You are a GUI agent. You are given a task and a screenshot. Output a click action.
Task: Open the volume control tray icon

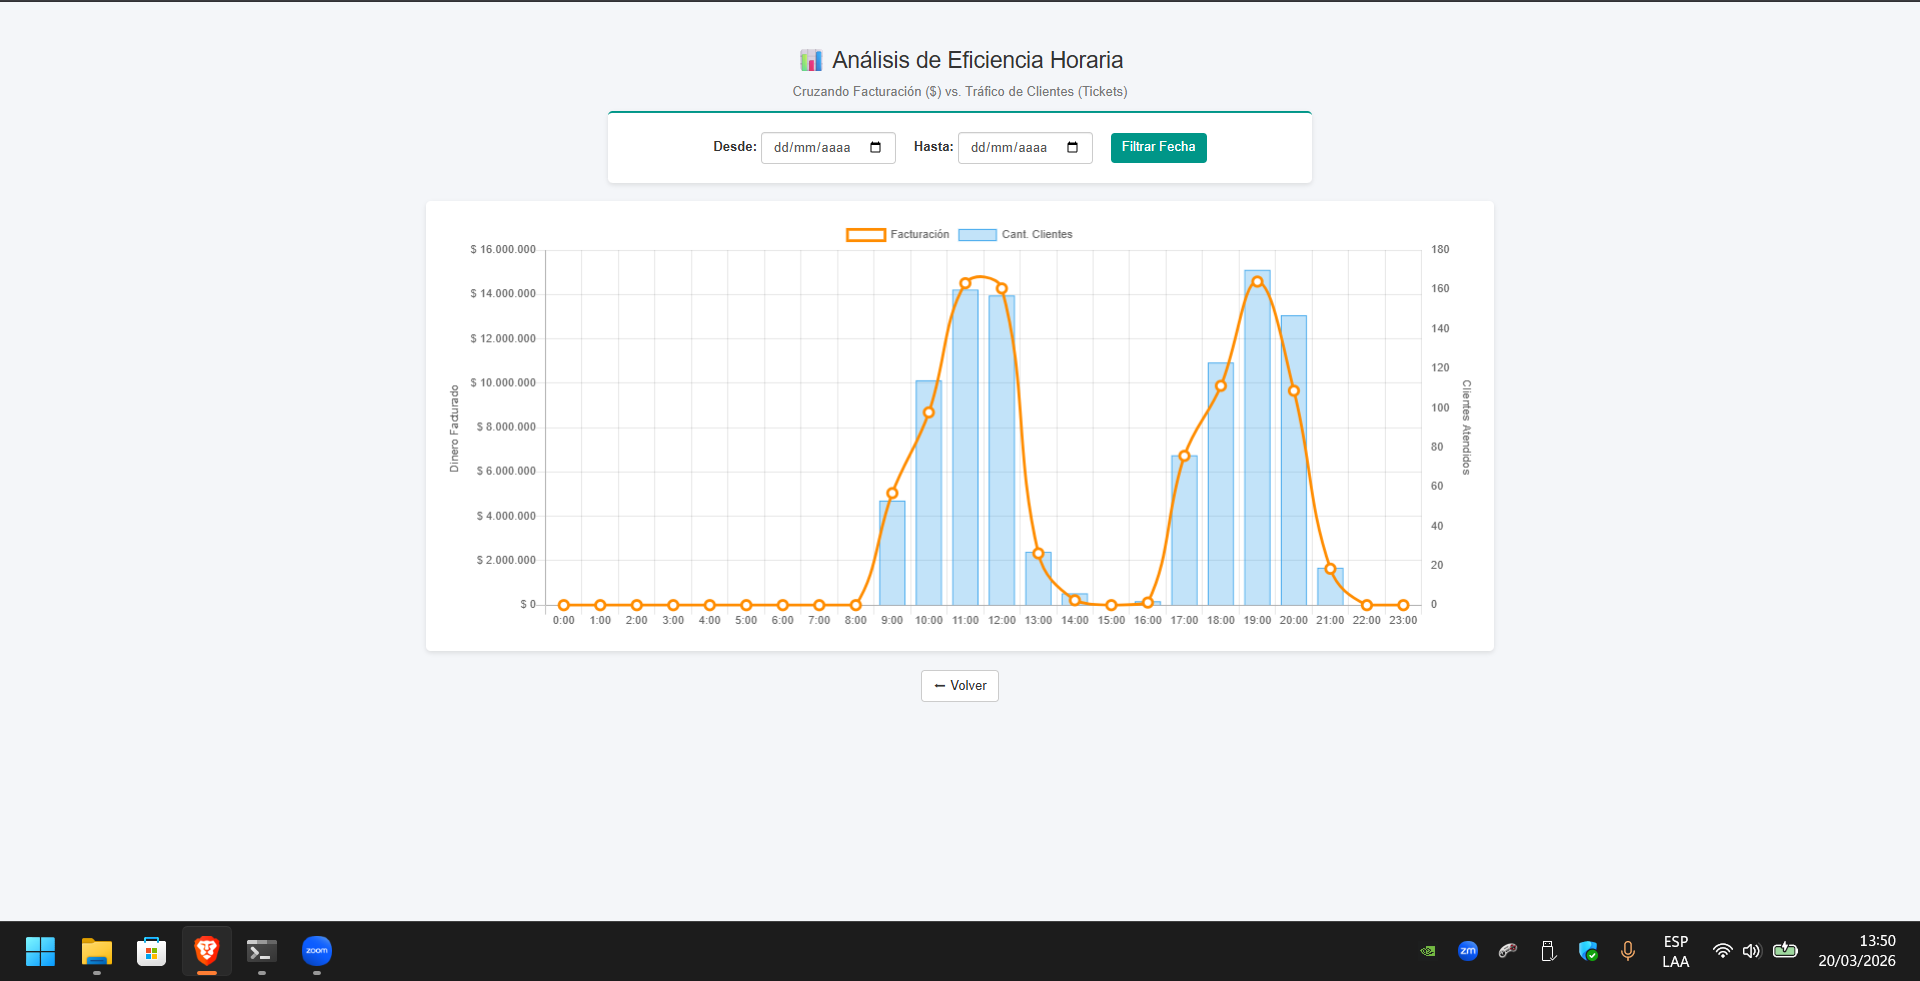pyautogui.click(x=1751, y=951)
